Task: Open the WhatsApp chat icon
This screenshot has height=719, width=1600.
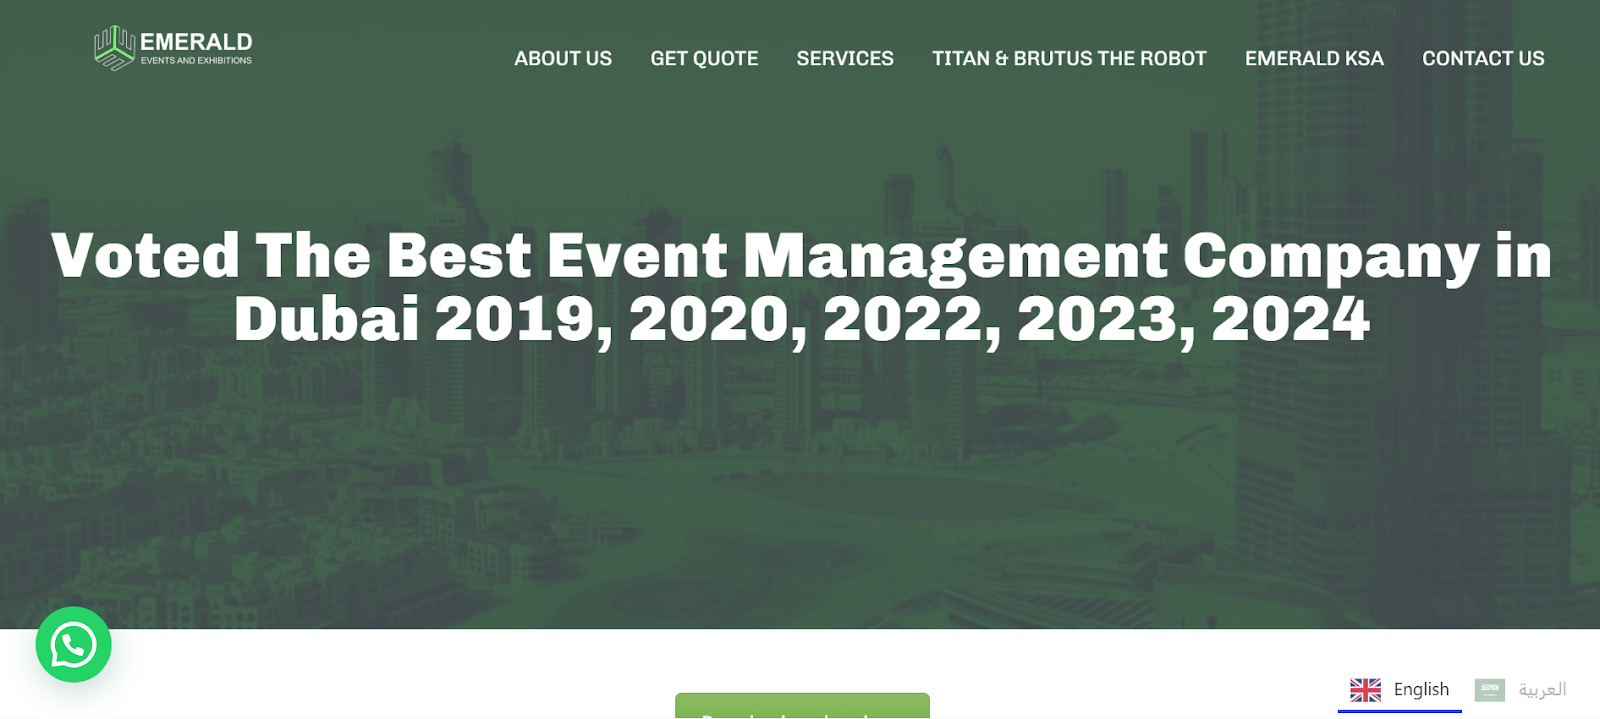Action: 73,645
